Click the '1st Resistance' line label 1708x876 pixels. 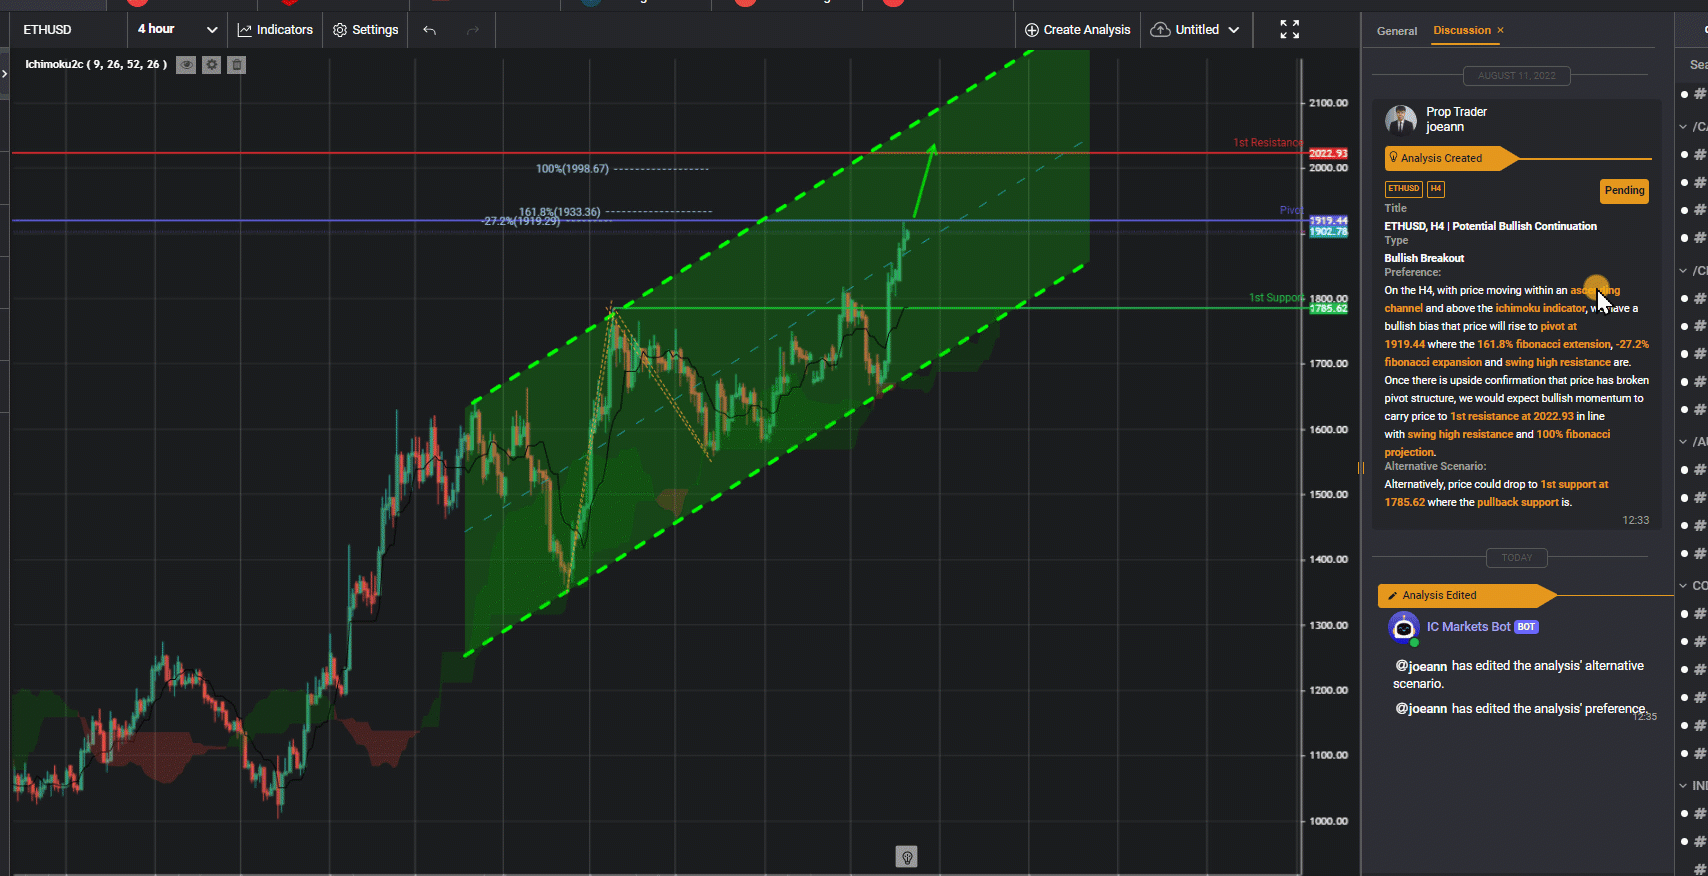1267,143
